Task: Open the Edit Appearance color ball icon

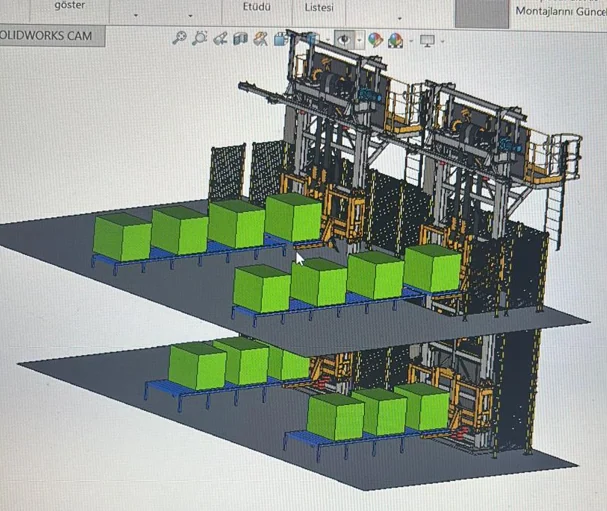Action: [x=375, y=40]
